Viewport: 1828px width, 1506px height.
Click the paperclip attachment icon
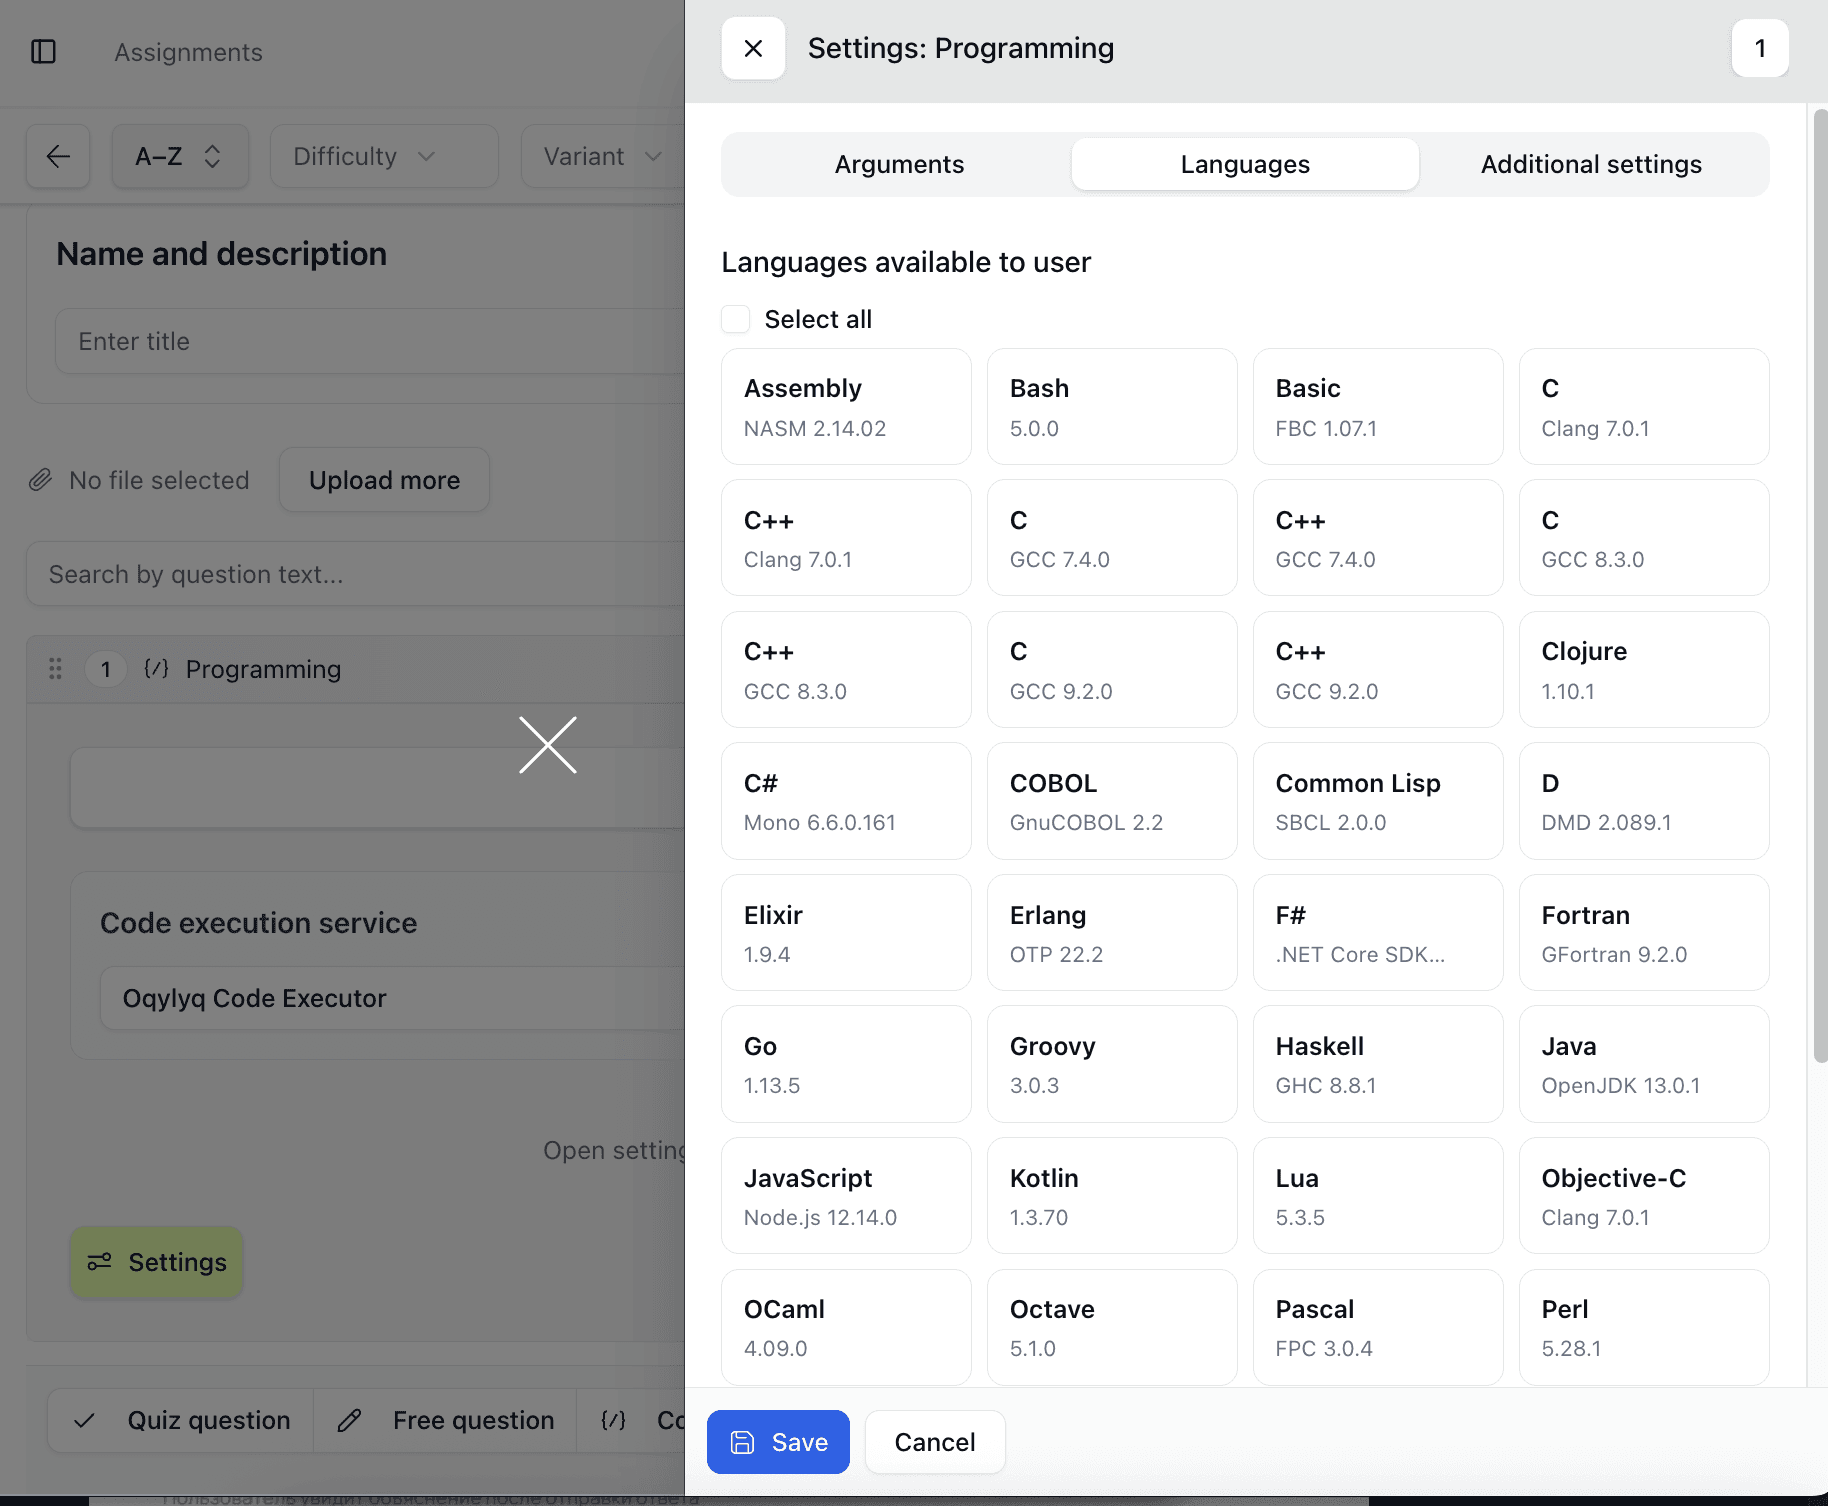click(x=40, y=480)
